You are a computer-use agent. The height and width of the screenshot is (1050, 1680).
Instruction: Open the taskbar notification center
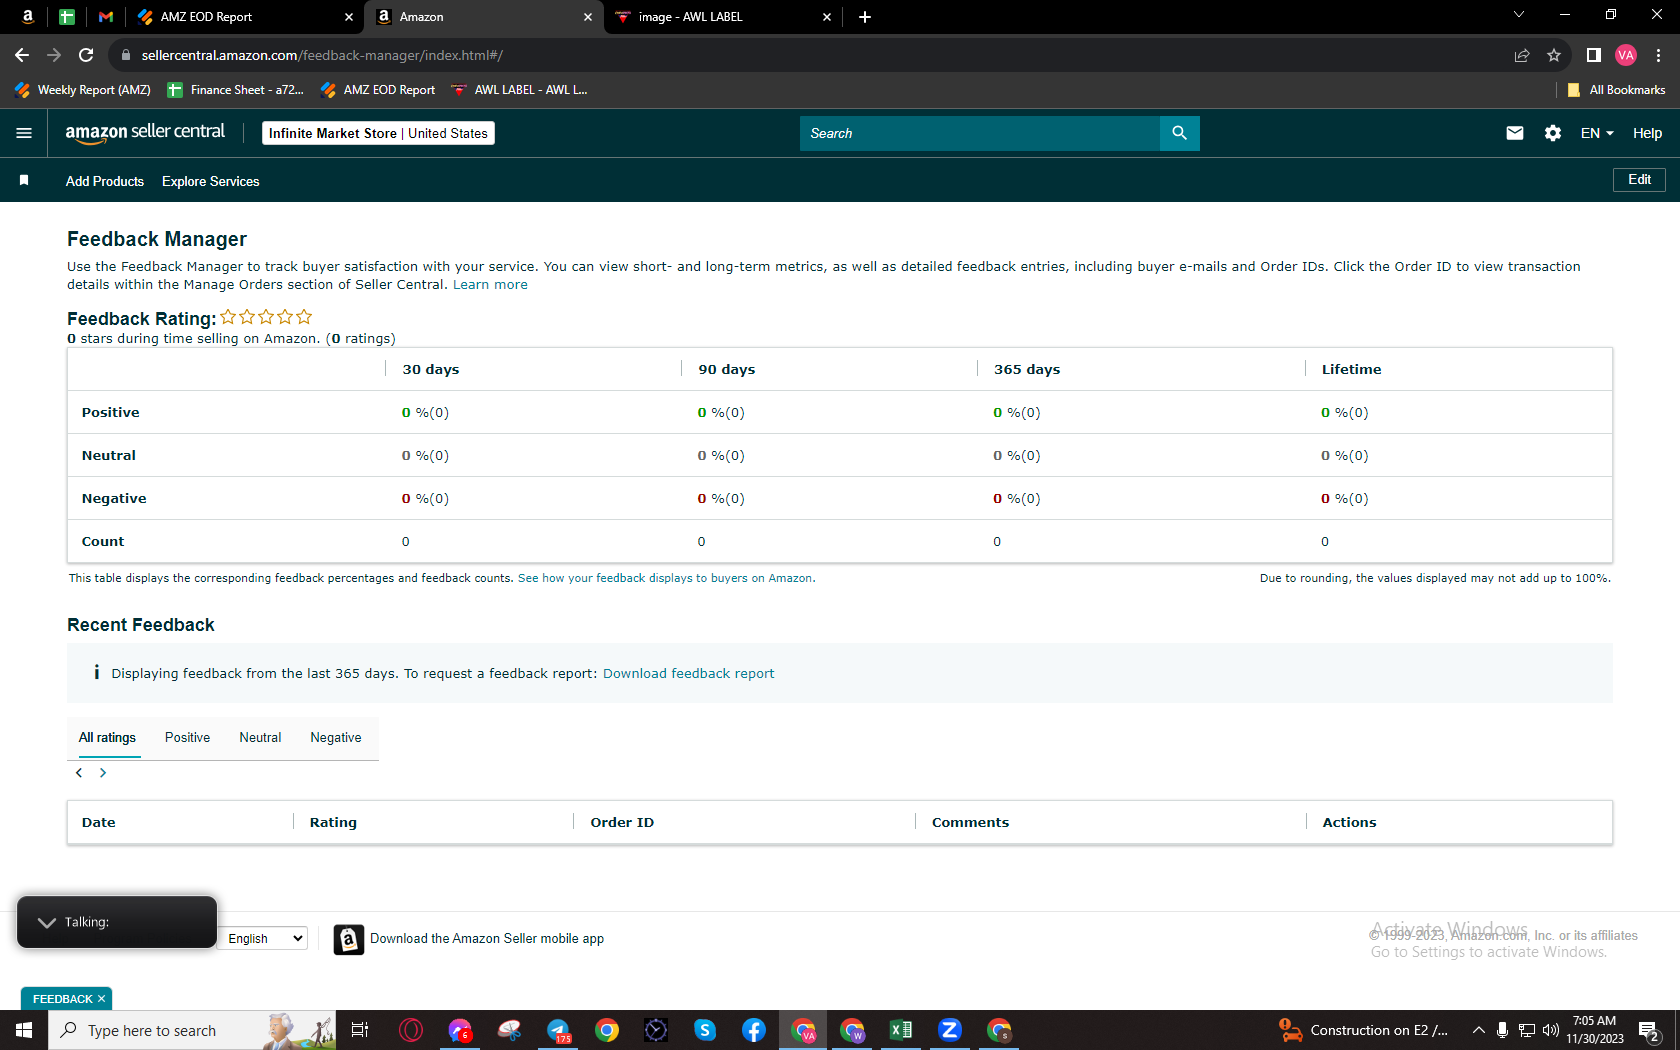tap(1650, 1030)
